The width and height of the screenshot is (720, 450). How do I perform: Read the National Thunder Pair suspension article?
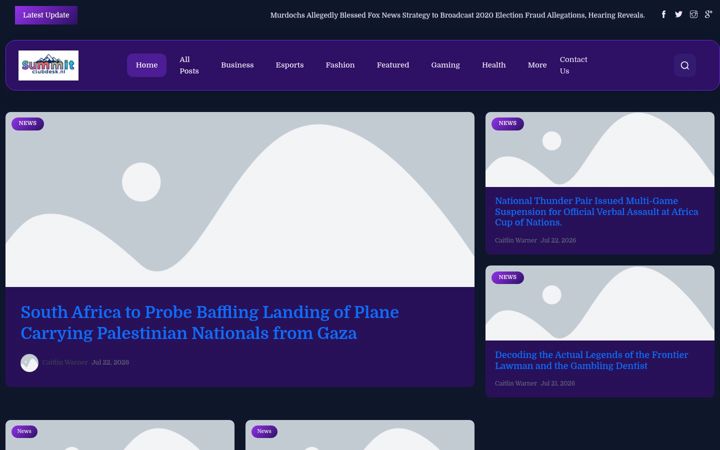[596, 212]
